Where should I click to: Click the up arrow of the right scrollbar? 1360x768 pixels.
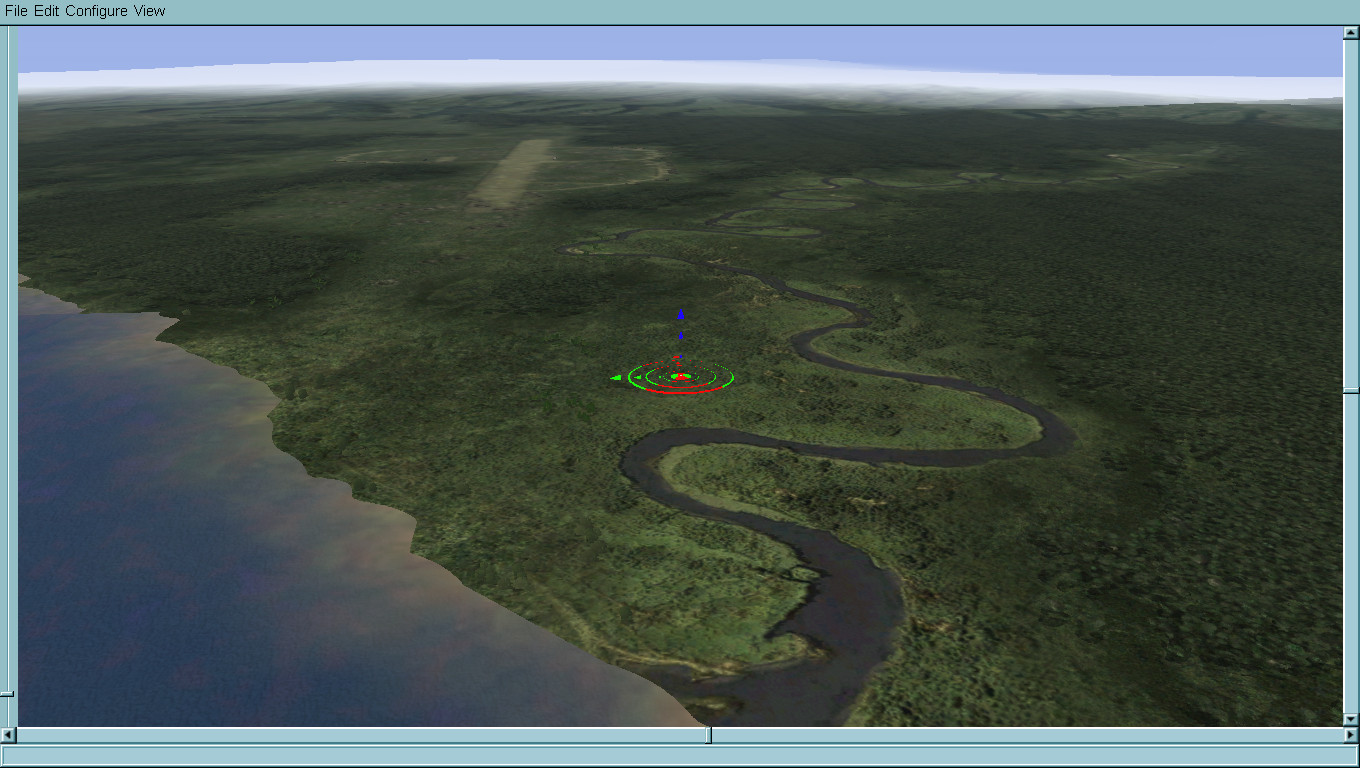(x=1351, y=33)
